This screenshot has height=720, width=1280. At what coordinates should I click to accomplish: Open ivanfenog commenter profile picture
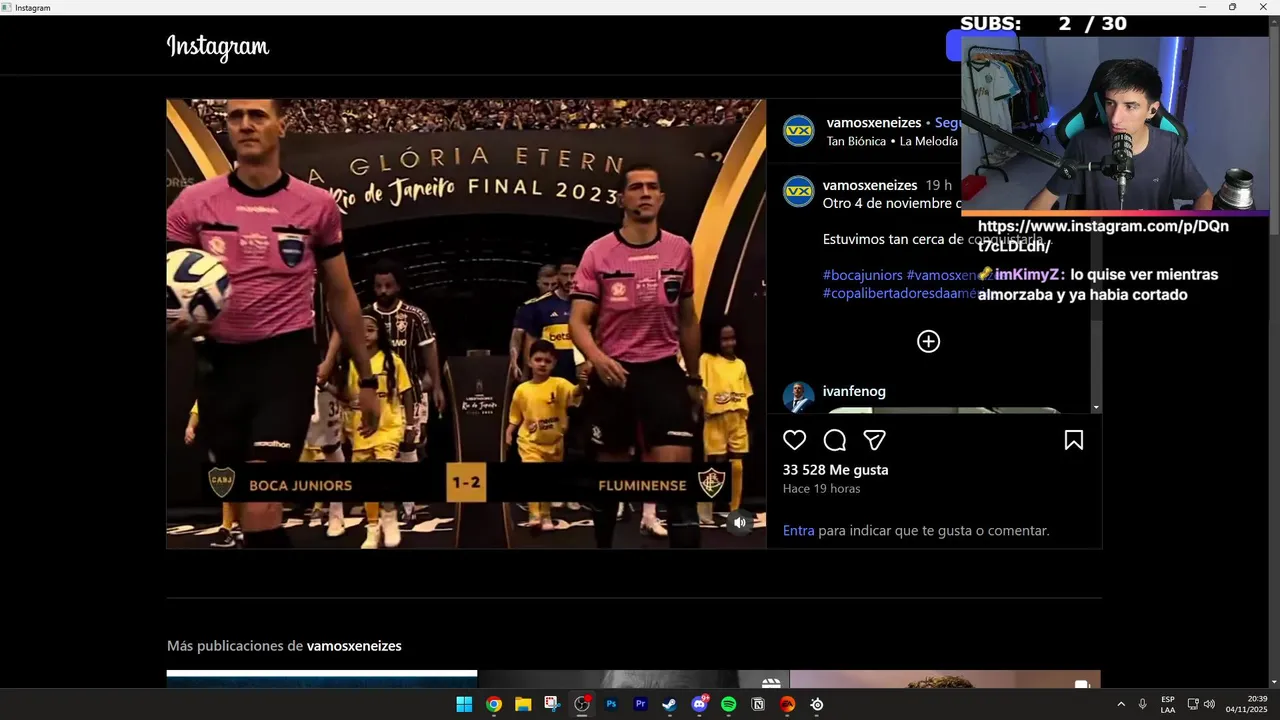pos(798,397)
